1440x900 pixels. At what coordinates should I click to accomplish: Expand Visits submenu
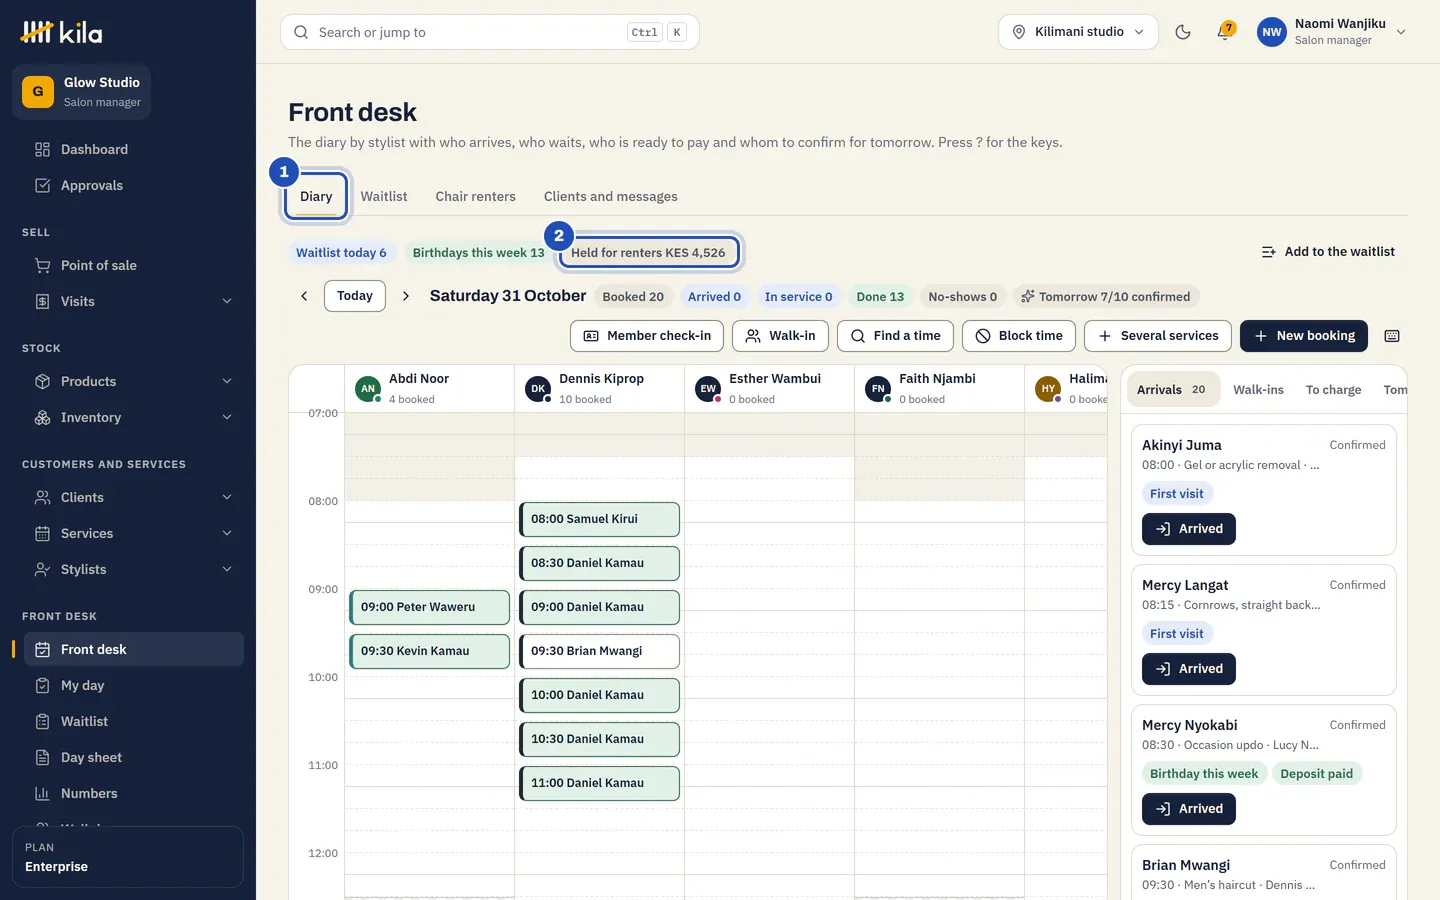(227, 302)
